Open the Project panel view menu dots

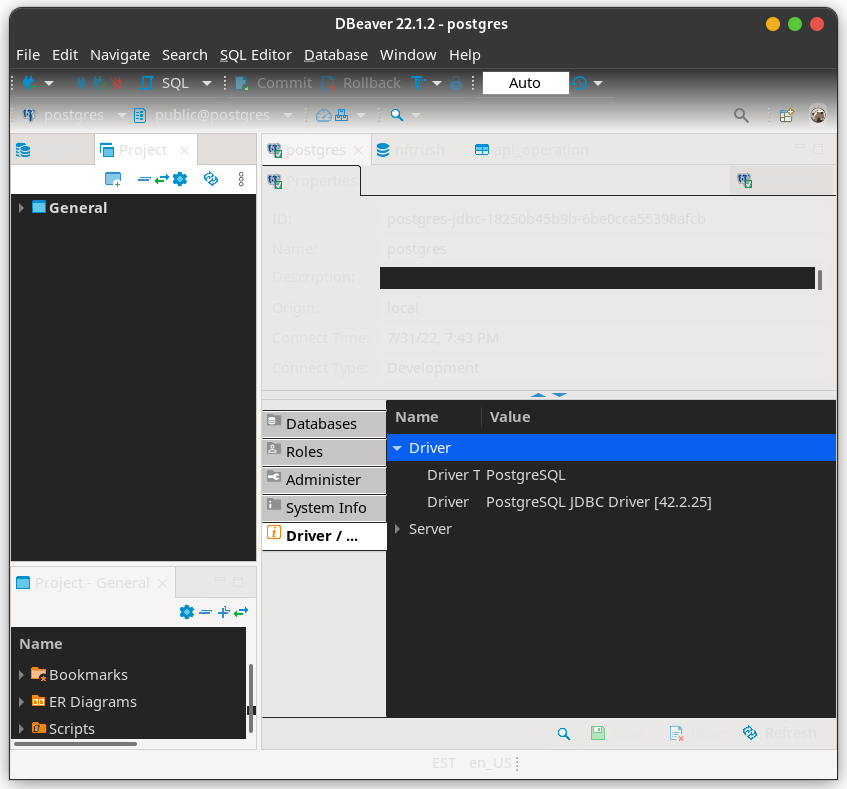point(241,179)
